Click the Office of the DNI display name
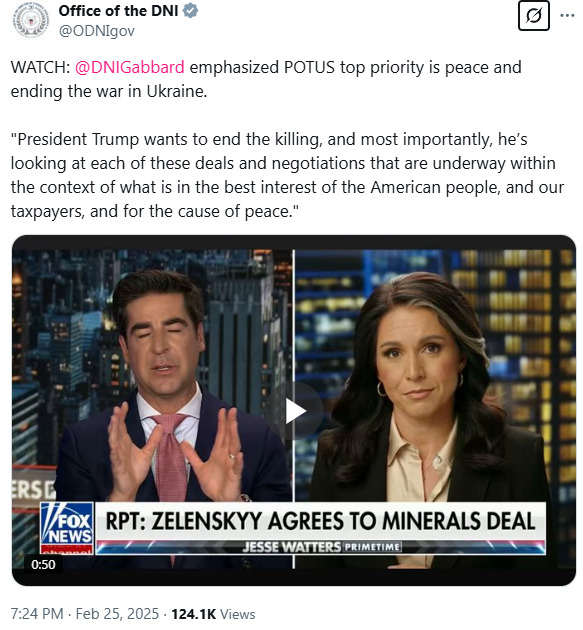Screen dimensions: 583x630 coord(118,11)
